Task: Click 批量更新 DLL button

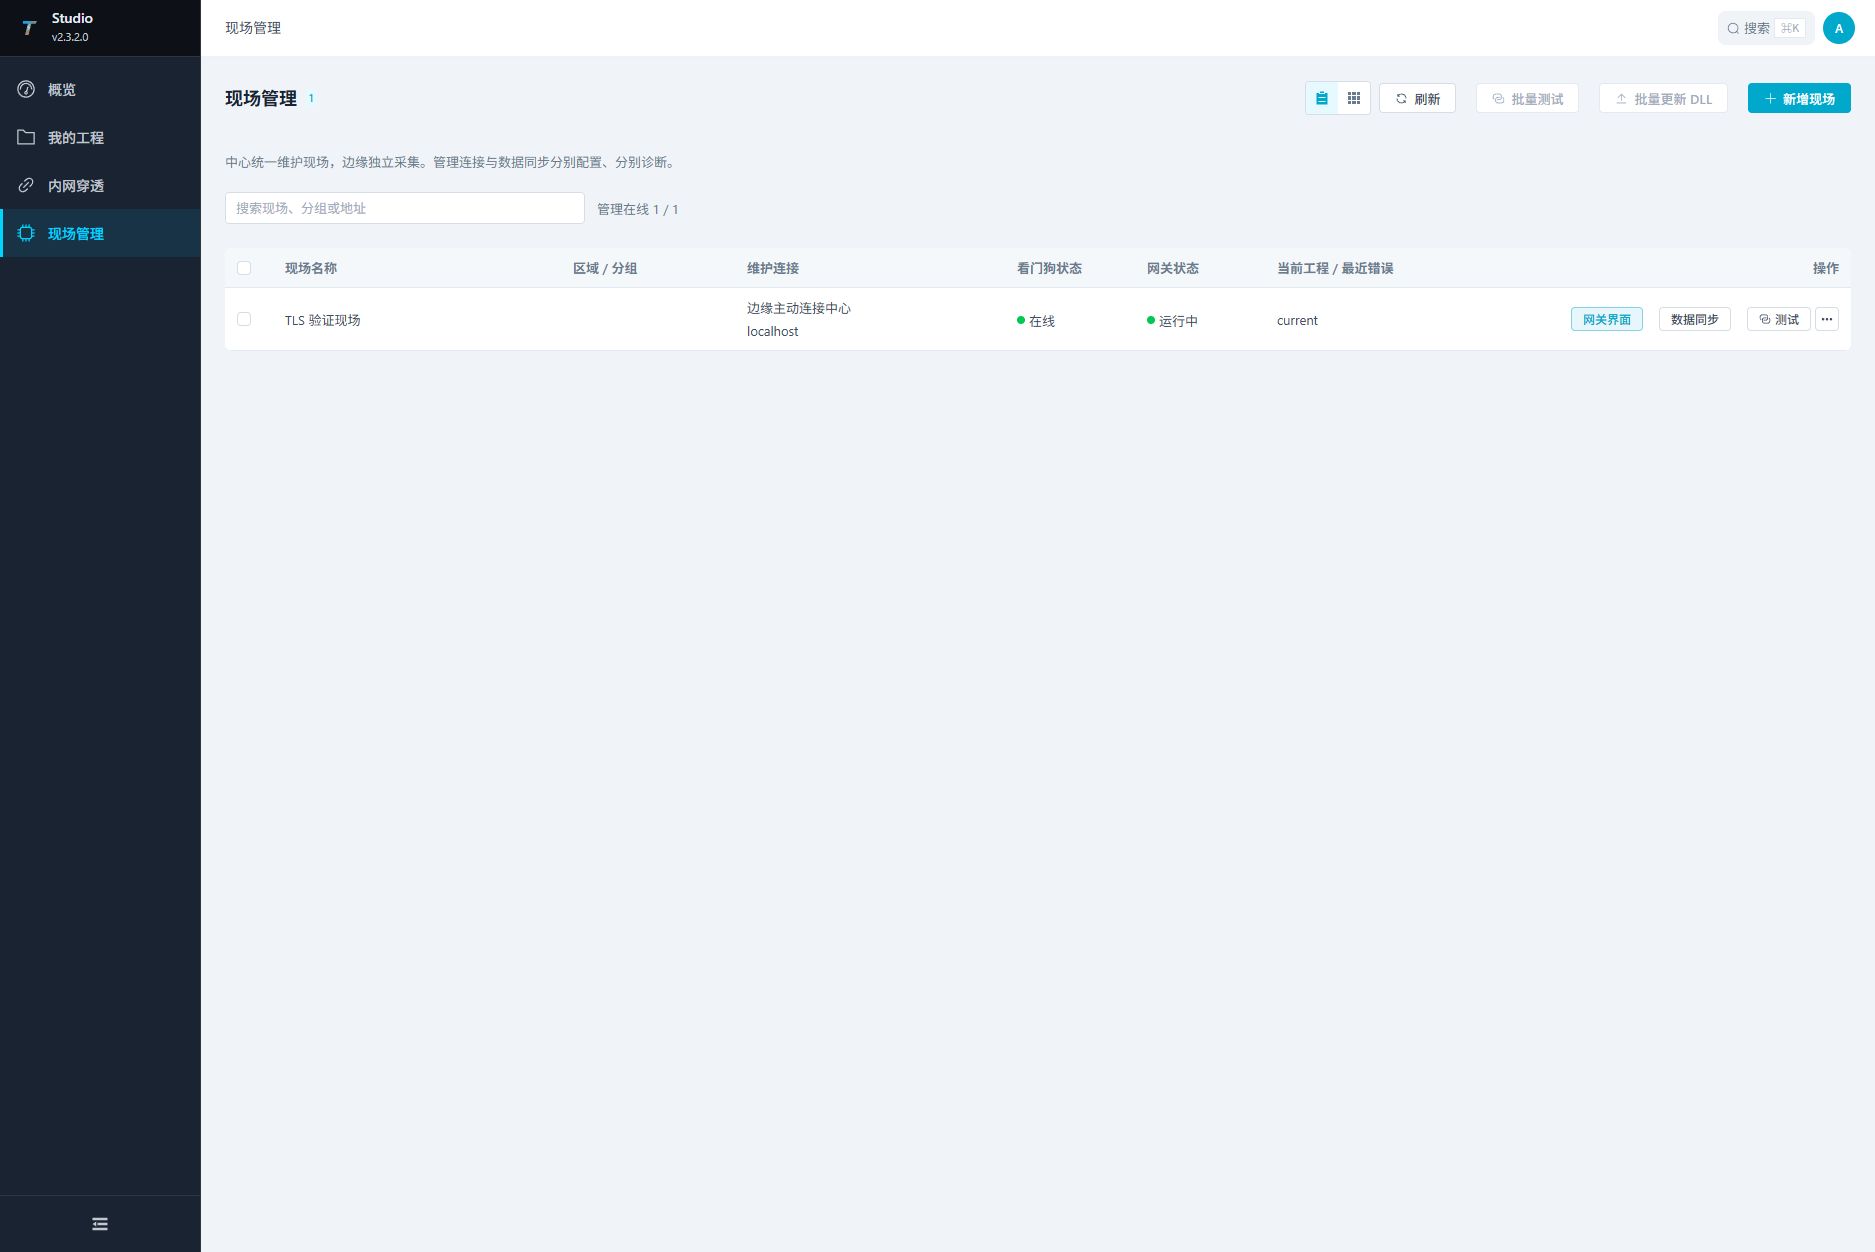Action: tap(1663, 98)
